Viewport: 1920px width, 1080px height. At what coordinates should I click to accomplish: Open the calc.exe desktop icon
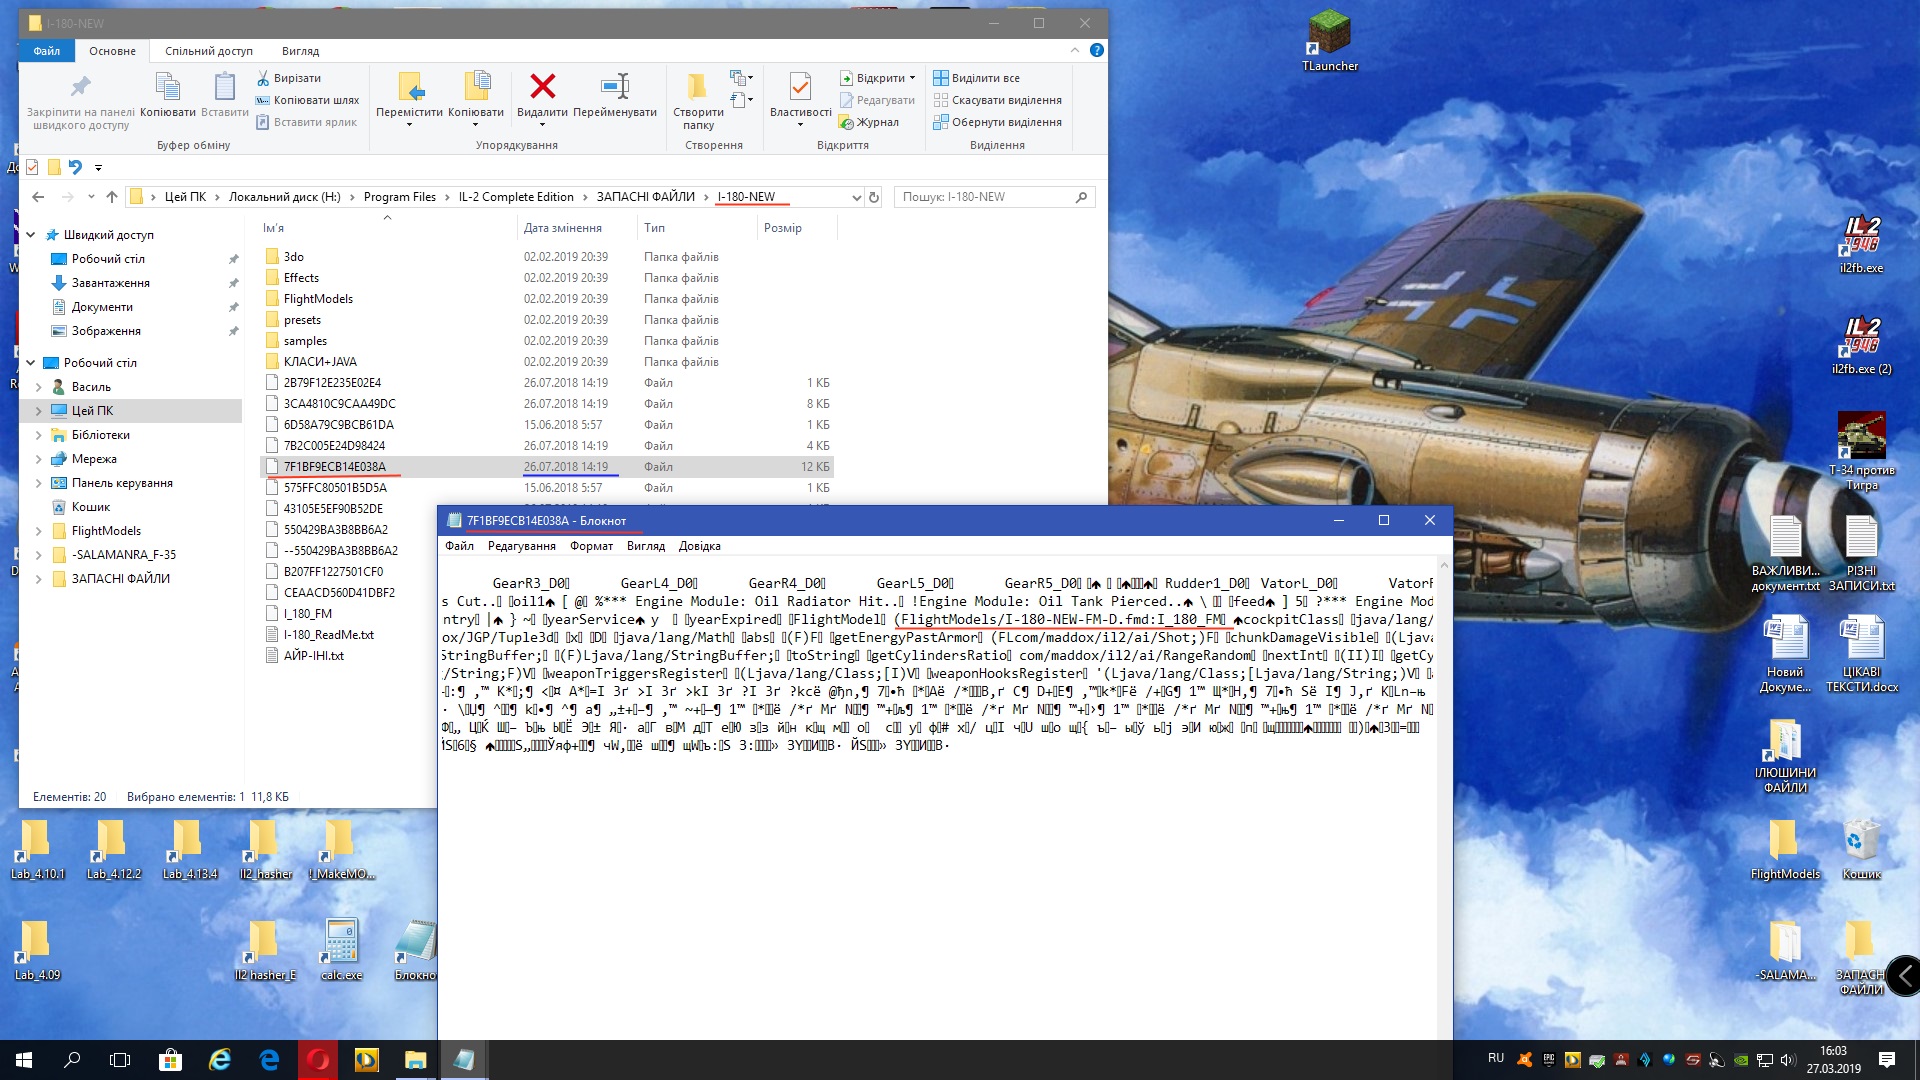342,950
